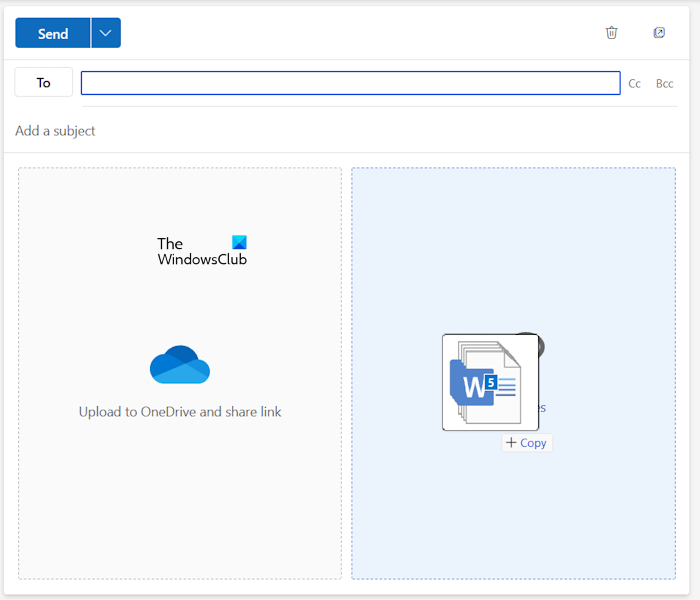Screen dimensions: 700x600
Task: Click the Discard draft trash icon
Action: pyautogui.click(x=612, y=33)
